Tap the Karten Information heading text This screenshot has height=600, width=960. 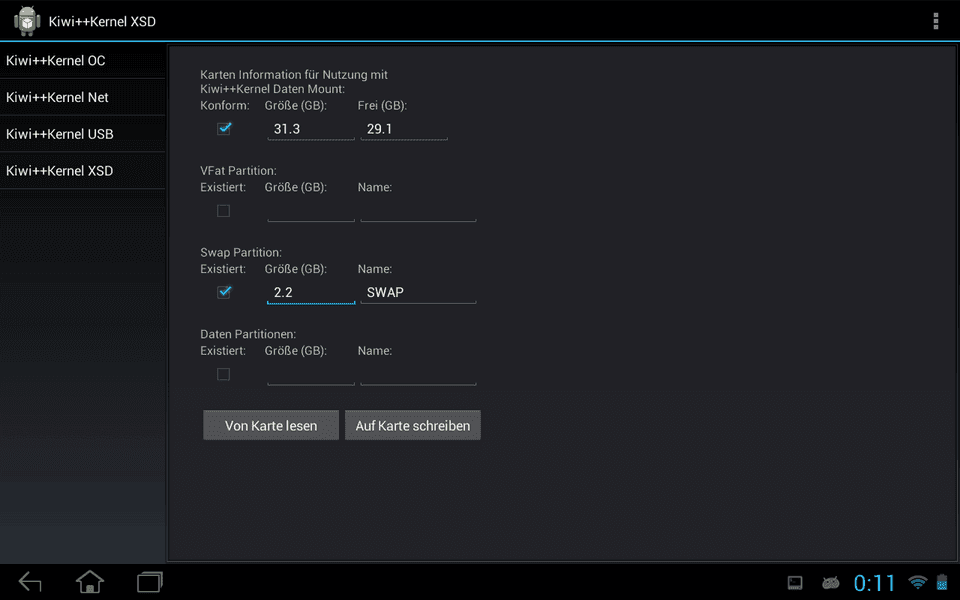point(294,81)
